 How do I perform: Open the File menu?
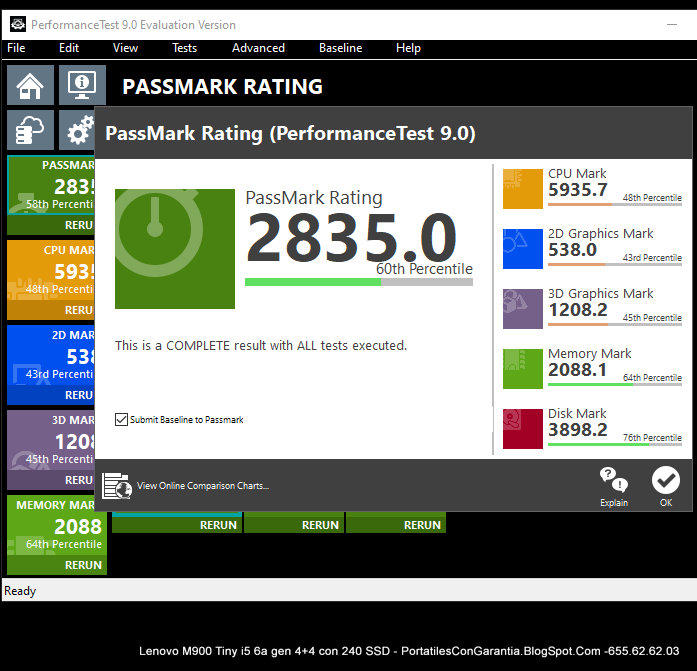(16, 48)
